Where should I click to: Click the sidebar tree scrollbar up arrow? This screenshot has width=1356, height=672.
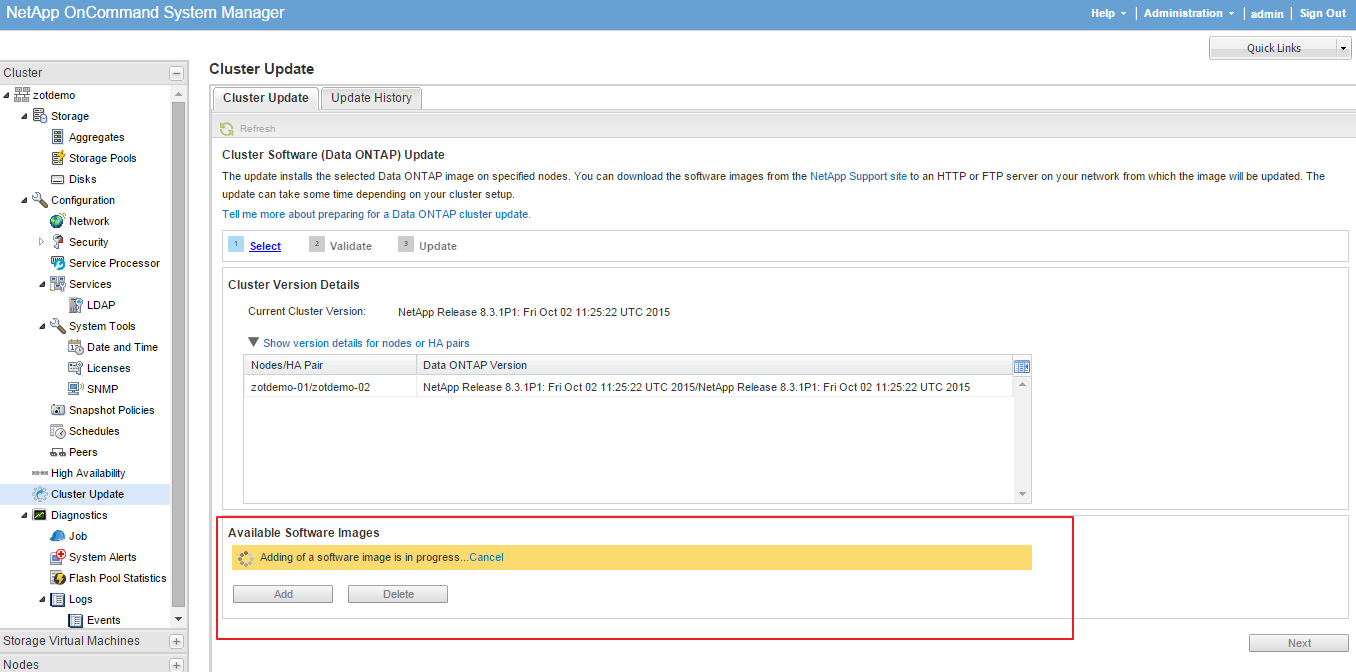pyautogui.click(x=178, y=94)
